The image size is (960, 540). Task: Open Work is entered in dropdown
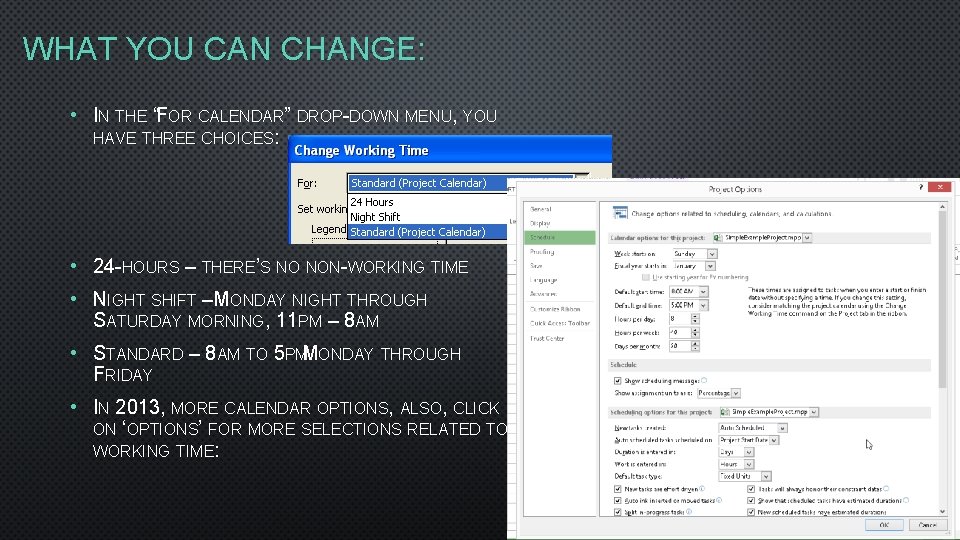[748, 464]
